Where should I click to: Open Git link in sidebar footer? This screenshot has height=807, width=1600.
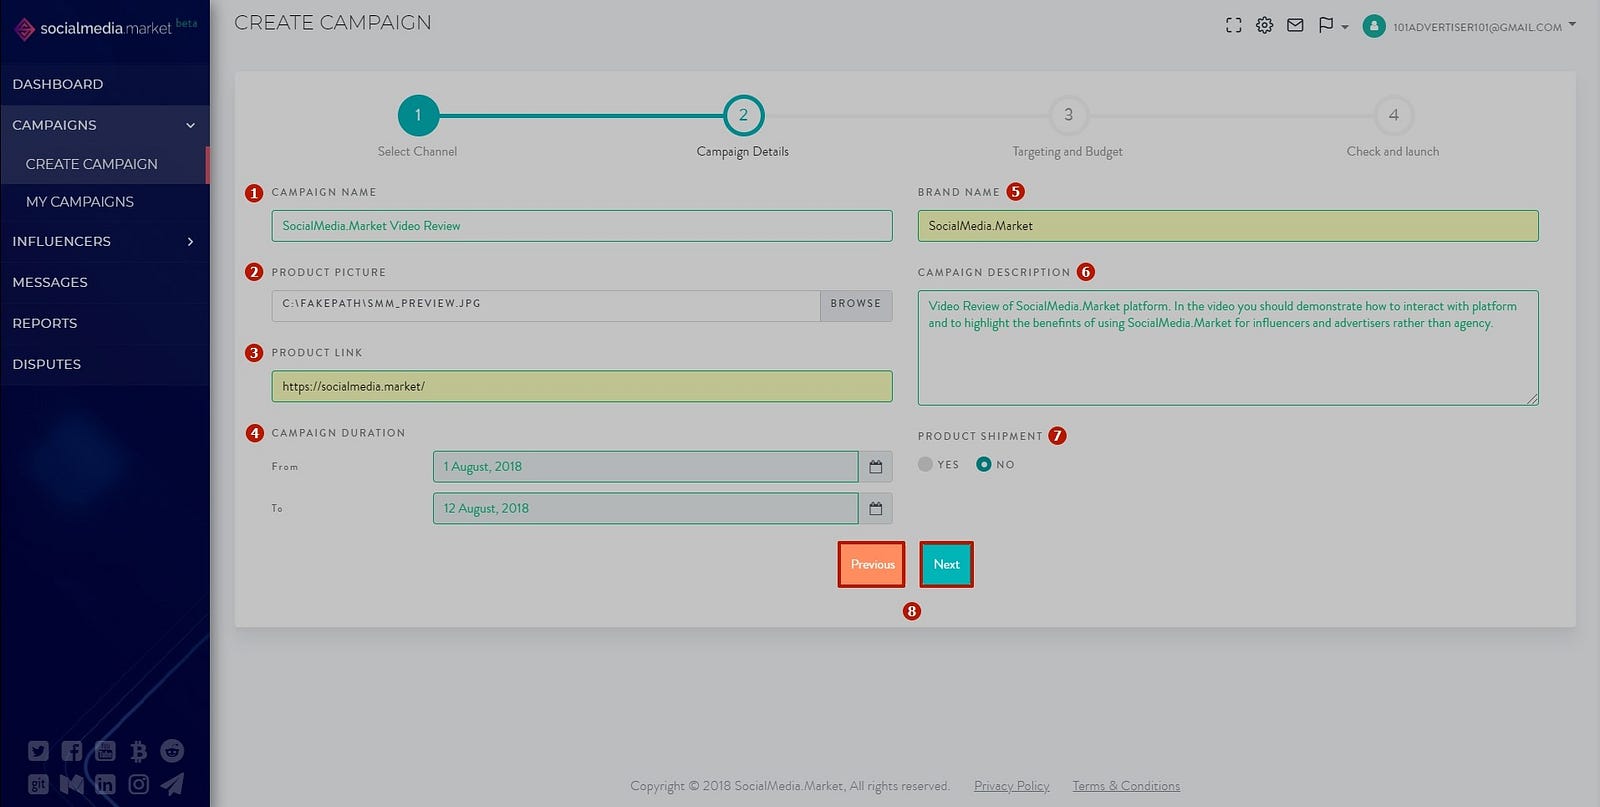(38, 785)
